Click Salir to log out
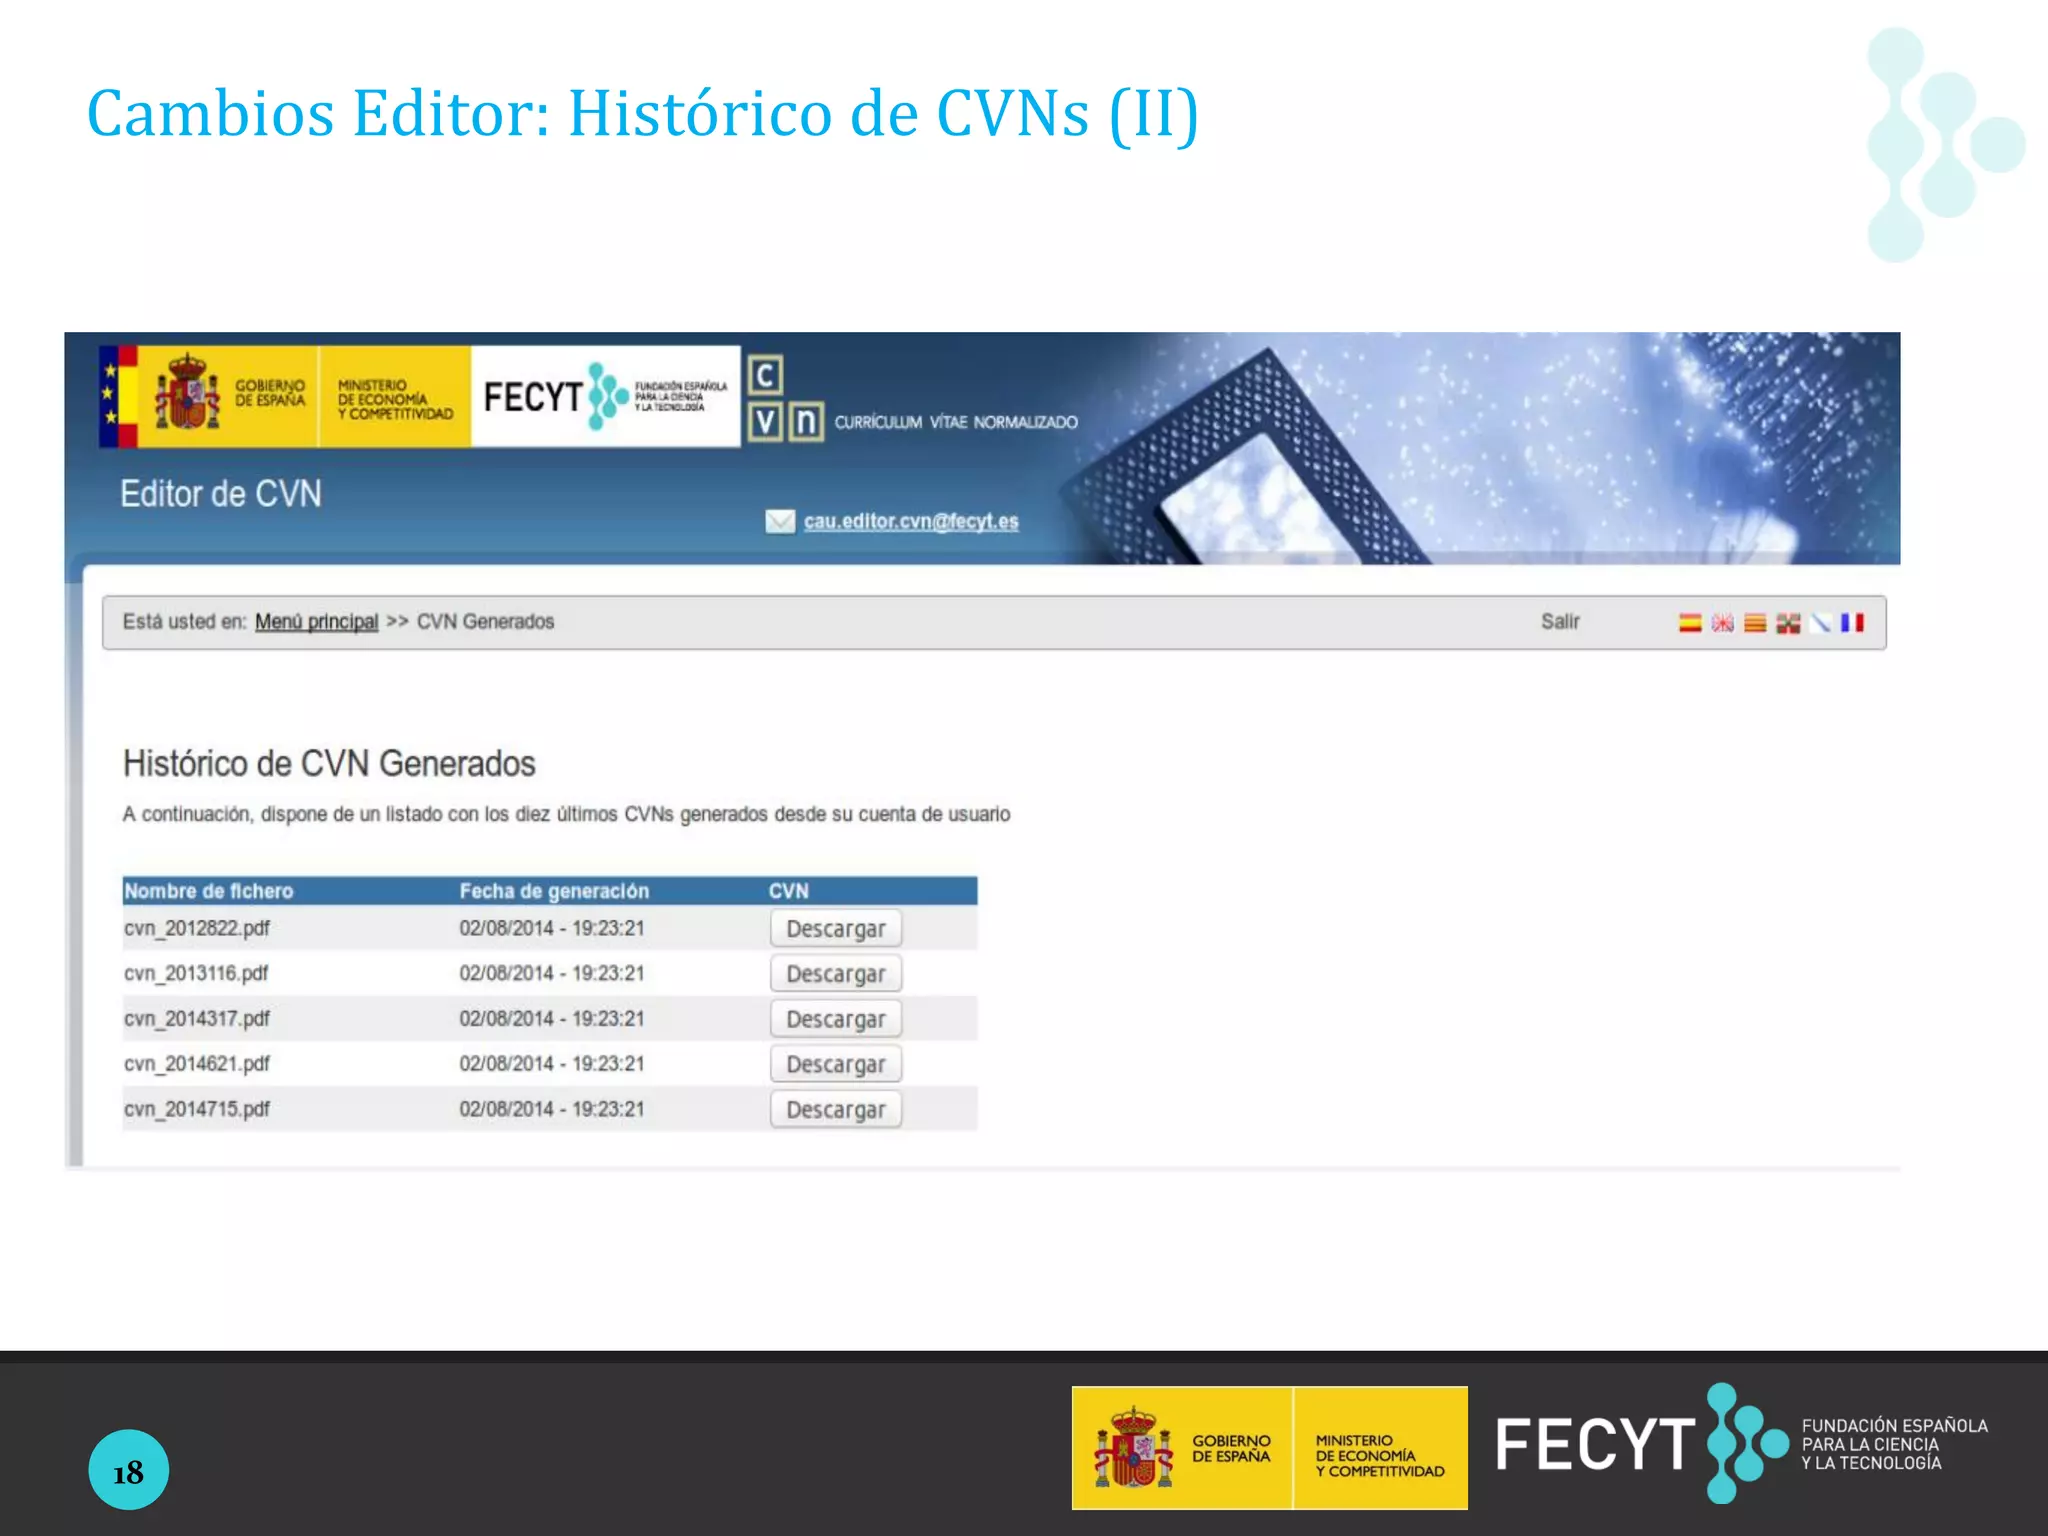The height and width of the screenshot is (1536, 2048). pos(1560,622)
